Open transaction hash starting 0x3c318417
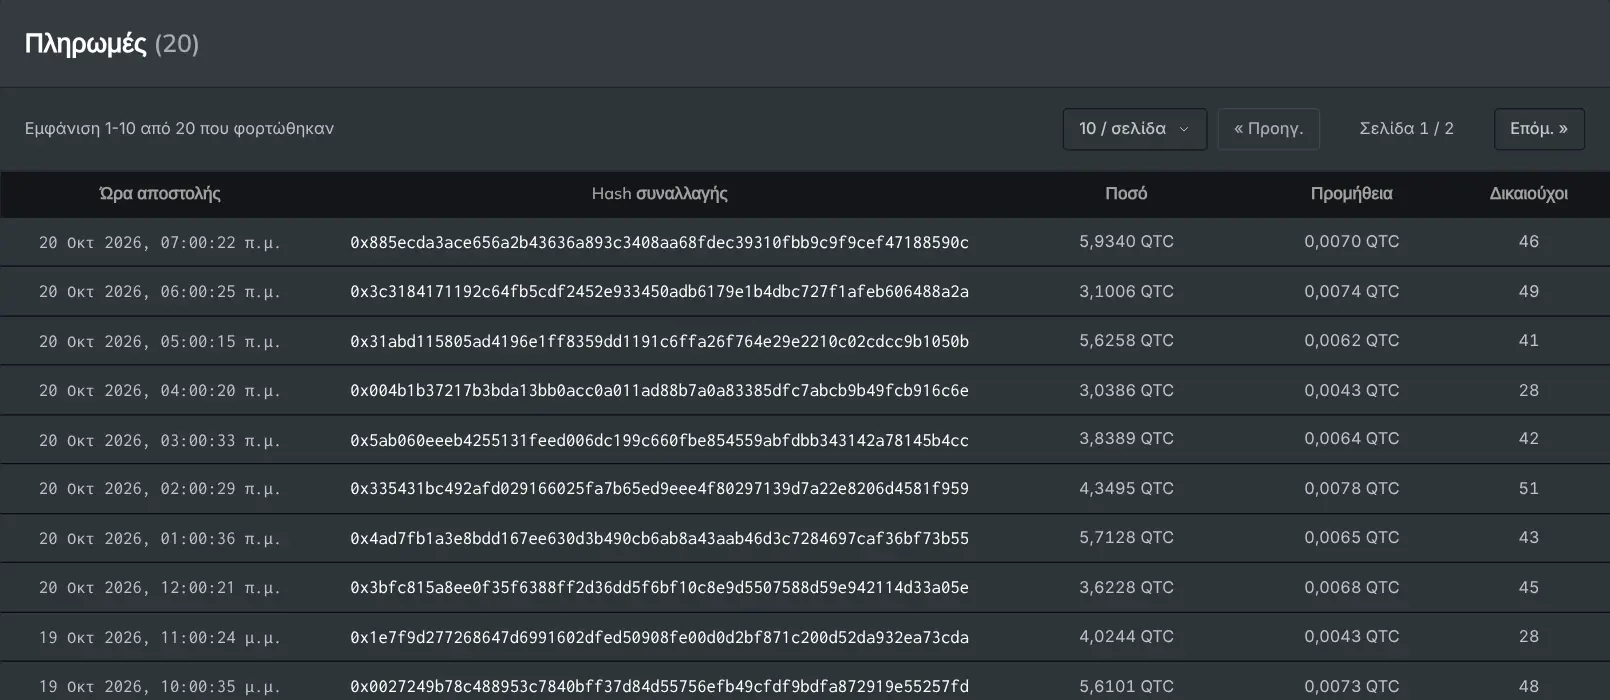Screen dimensions: 1610x700 tap(659, 292)
